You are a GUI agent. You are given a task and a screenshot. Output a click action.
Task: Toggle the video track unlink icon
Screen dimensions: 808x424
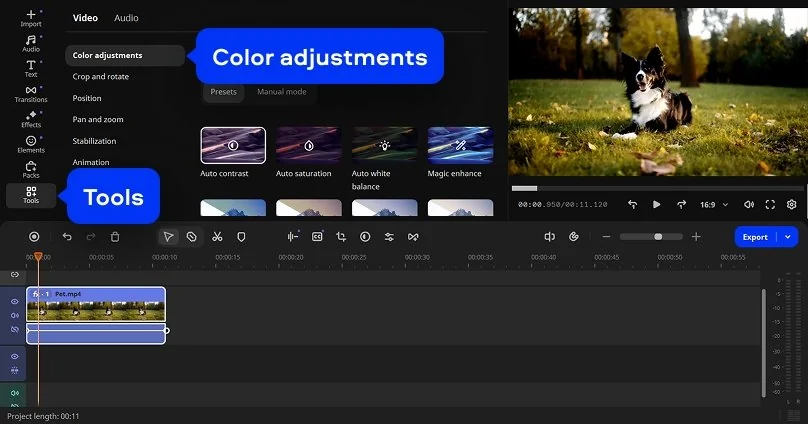tap(14, 329)
